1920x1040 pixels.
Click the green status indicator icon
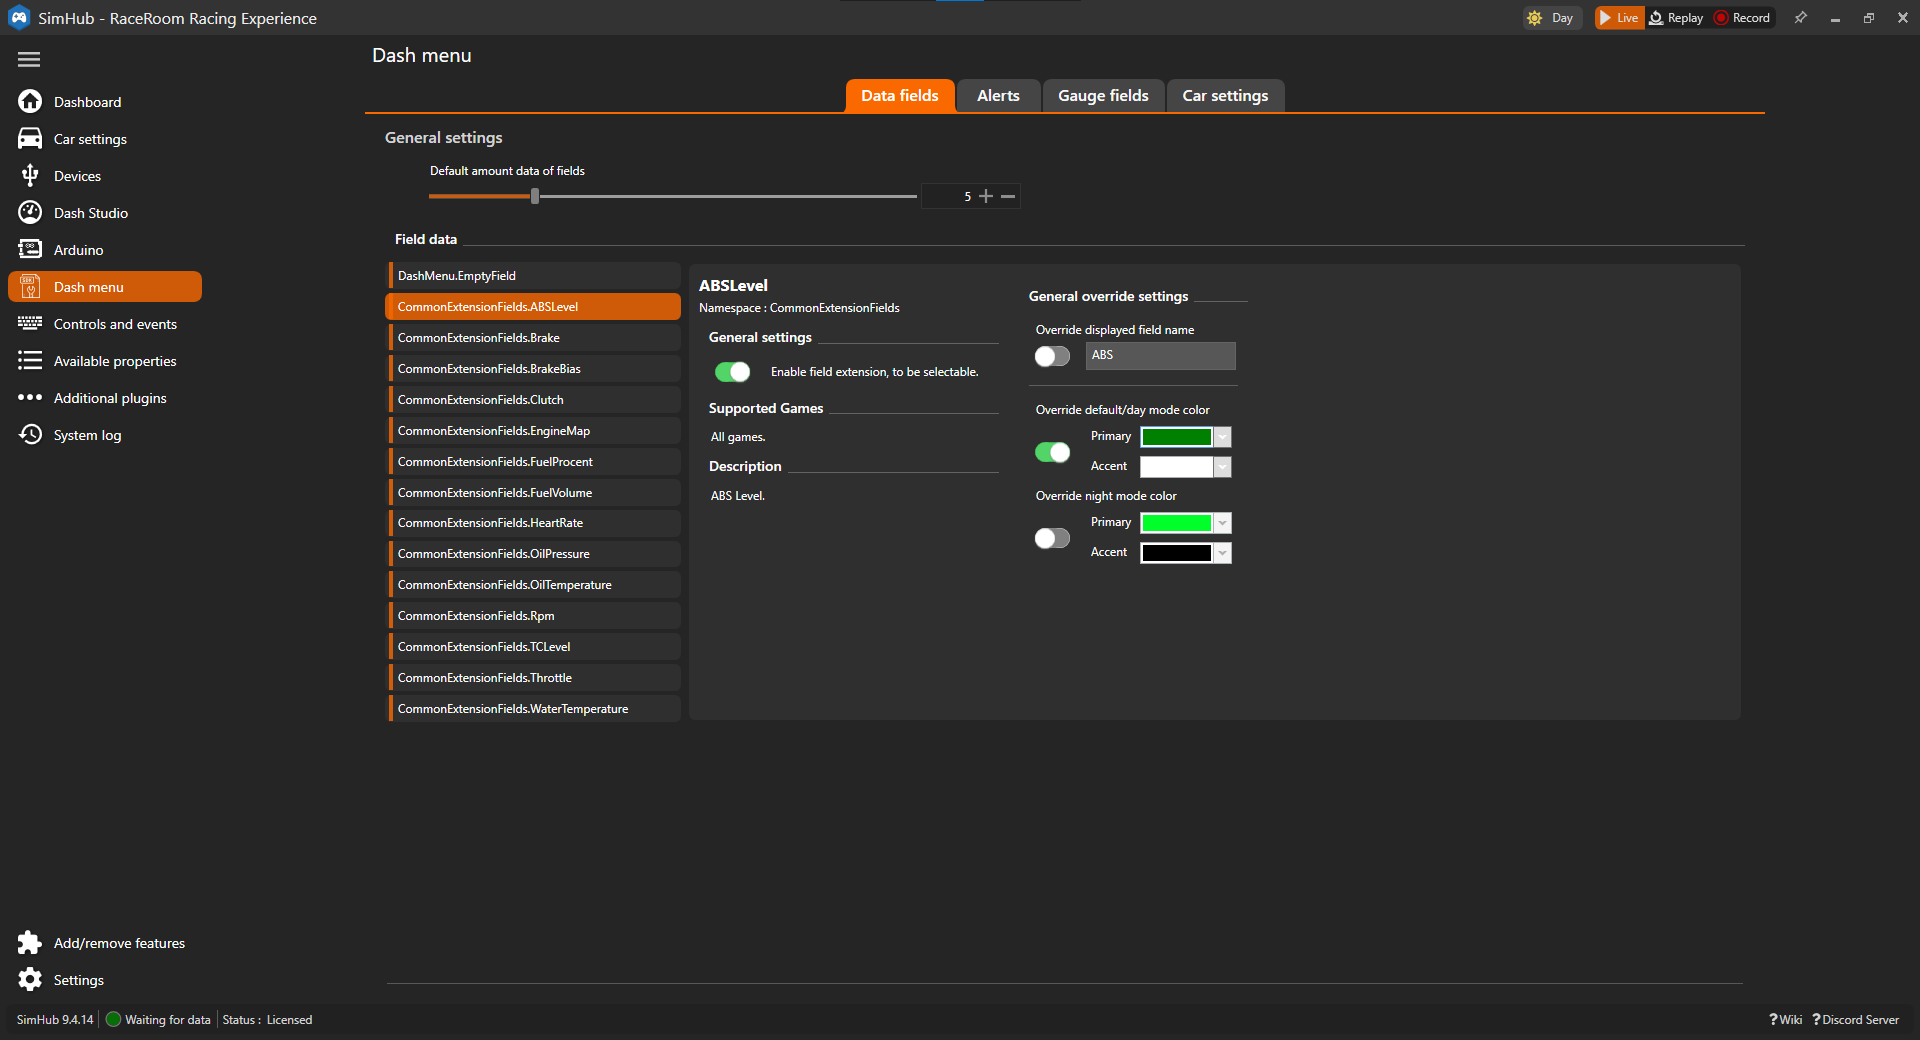pyautogui.click(x=113, y=1020)
